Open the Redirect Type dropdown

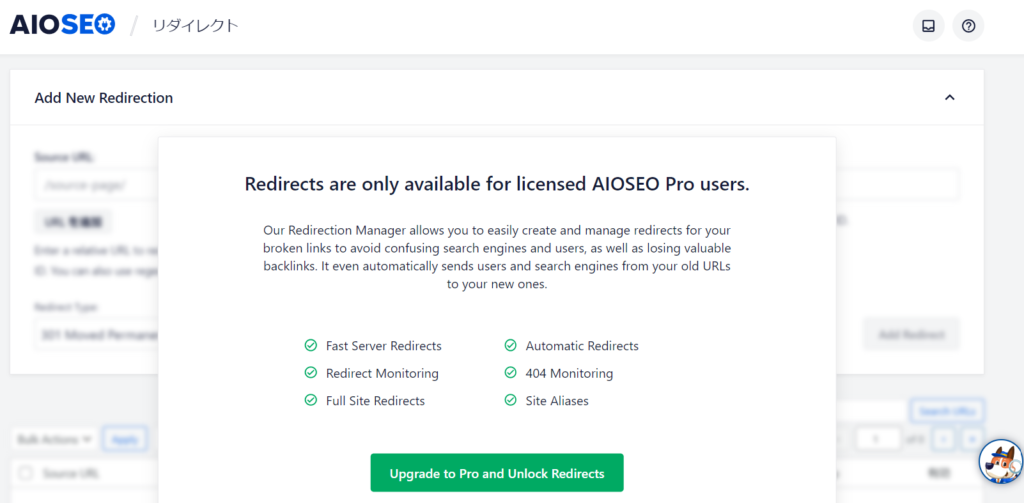[97, 334]
